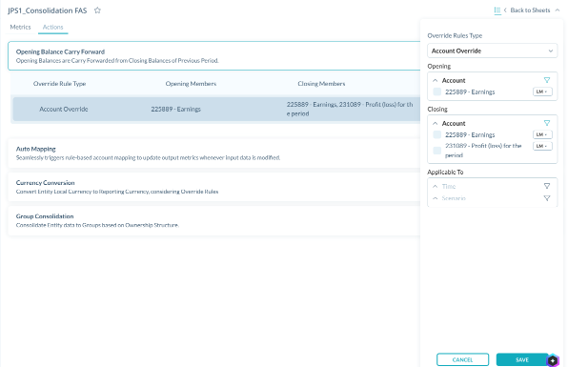Click the Cancel button

[x=463, y=360]
